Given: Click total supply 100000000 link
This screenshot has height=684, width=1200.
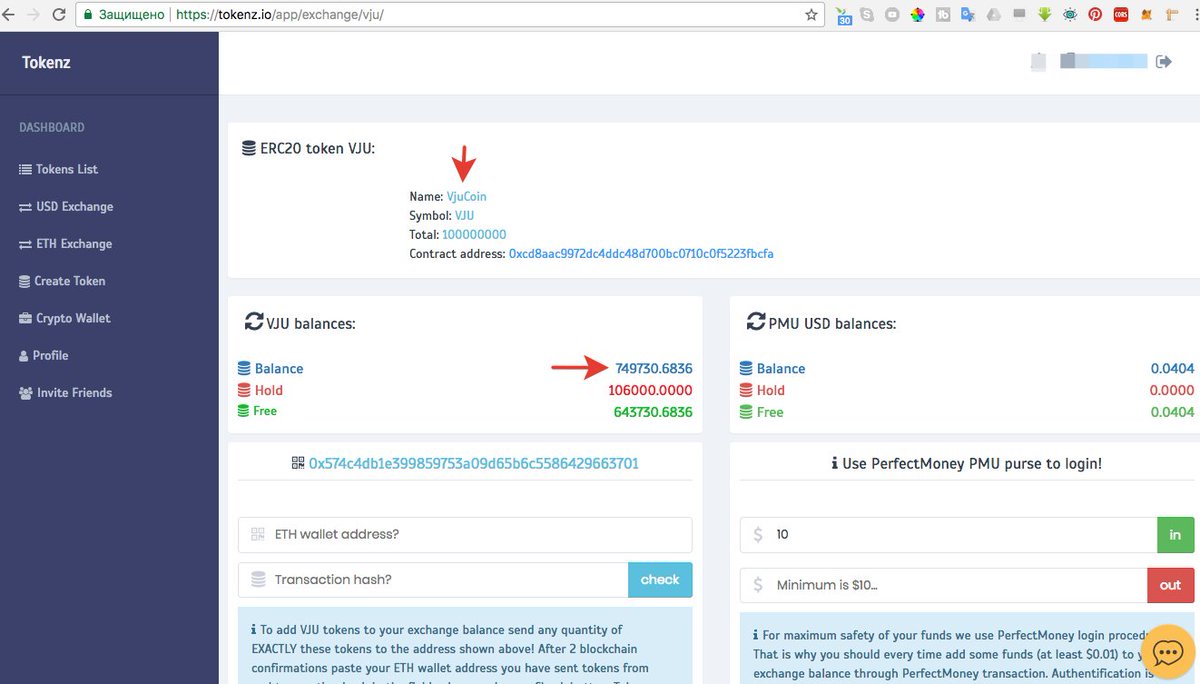Looking at the screenshot, I should pyautogui.click(x=474, y=235).
